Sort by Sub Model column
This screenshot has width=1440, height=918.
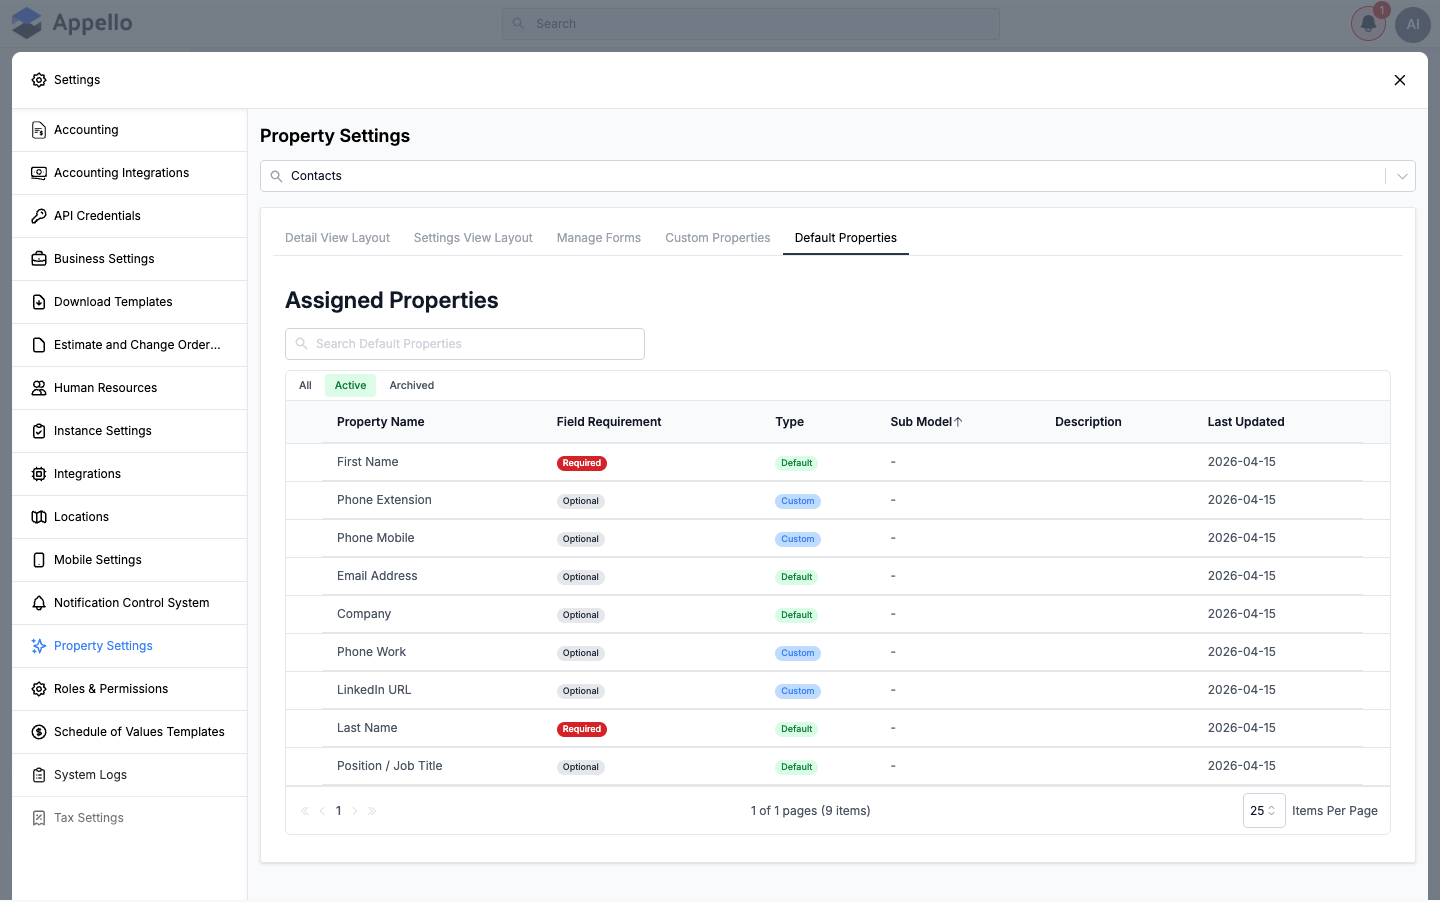click(926, 422)
